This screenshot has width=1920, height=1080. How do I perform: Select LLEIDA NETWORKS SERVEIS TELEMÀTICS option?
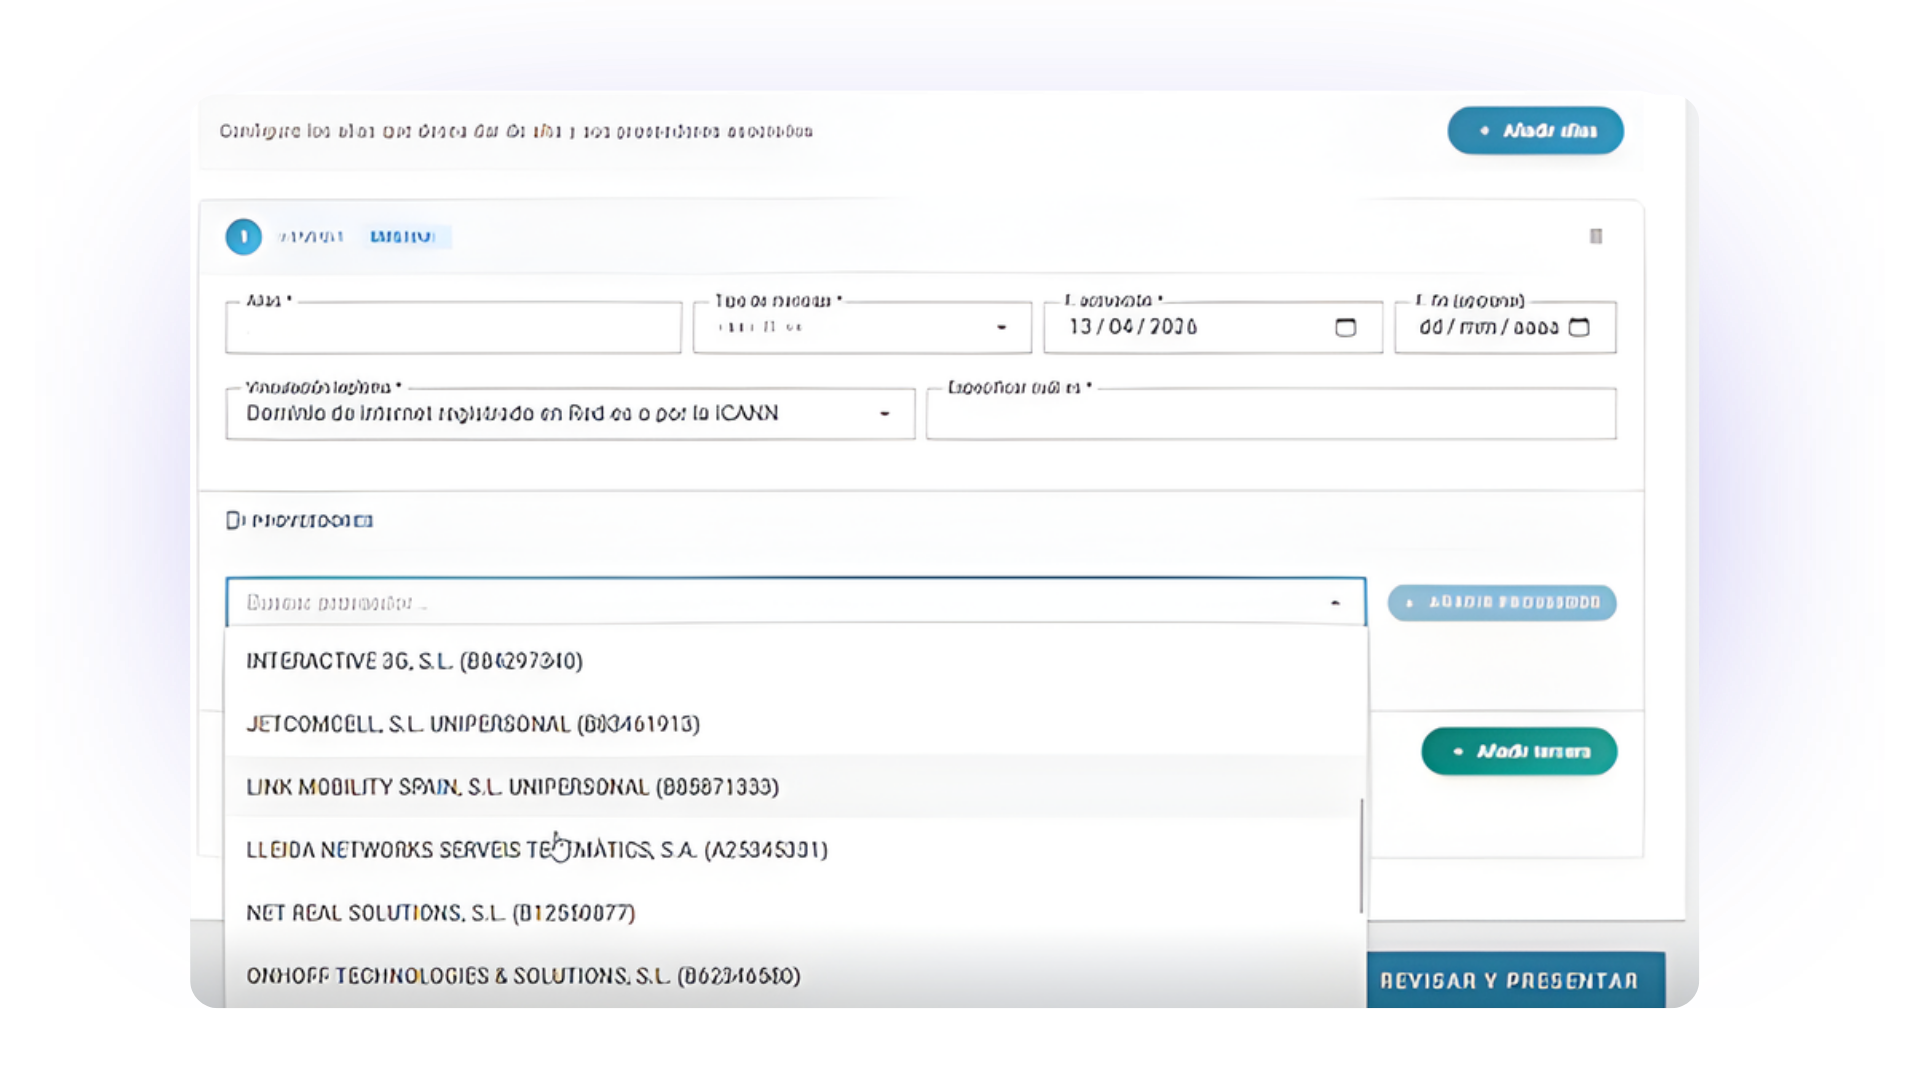point(796,850)
